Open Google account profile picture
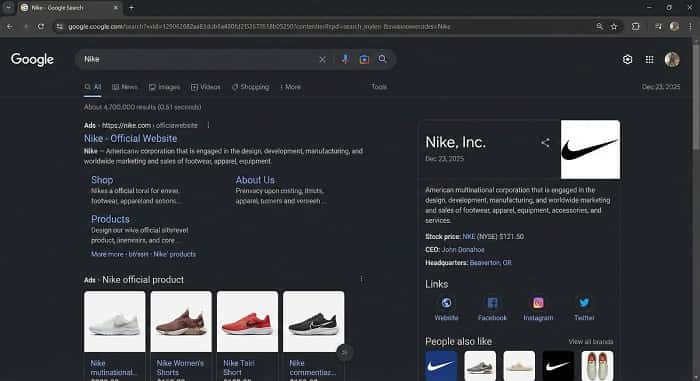700x381 pixels. pos(672,59)
